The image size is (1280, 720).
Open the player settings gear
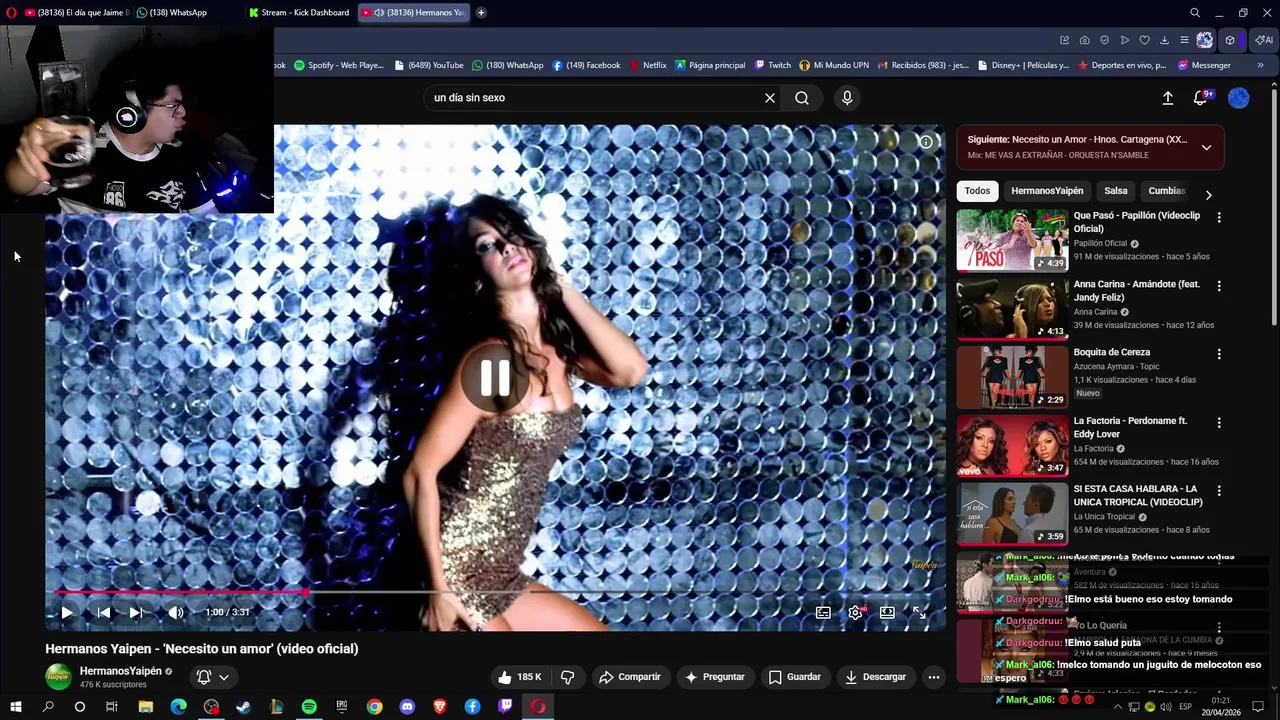855,612
